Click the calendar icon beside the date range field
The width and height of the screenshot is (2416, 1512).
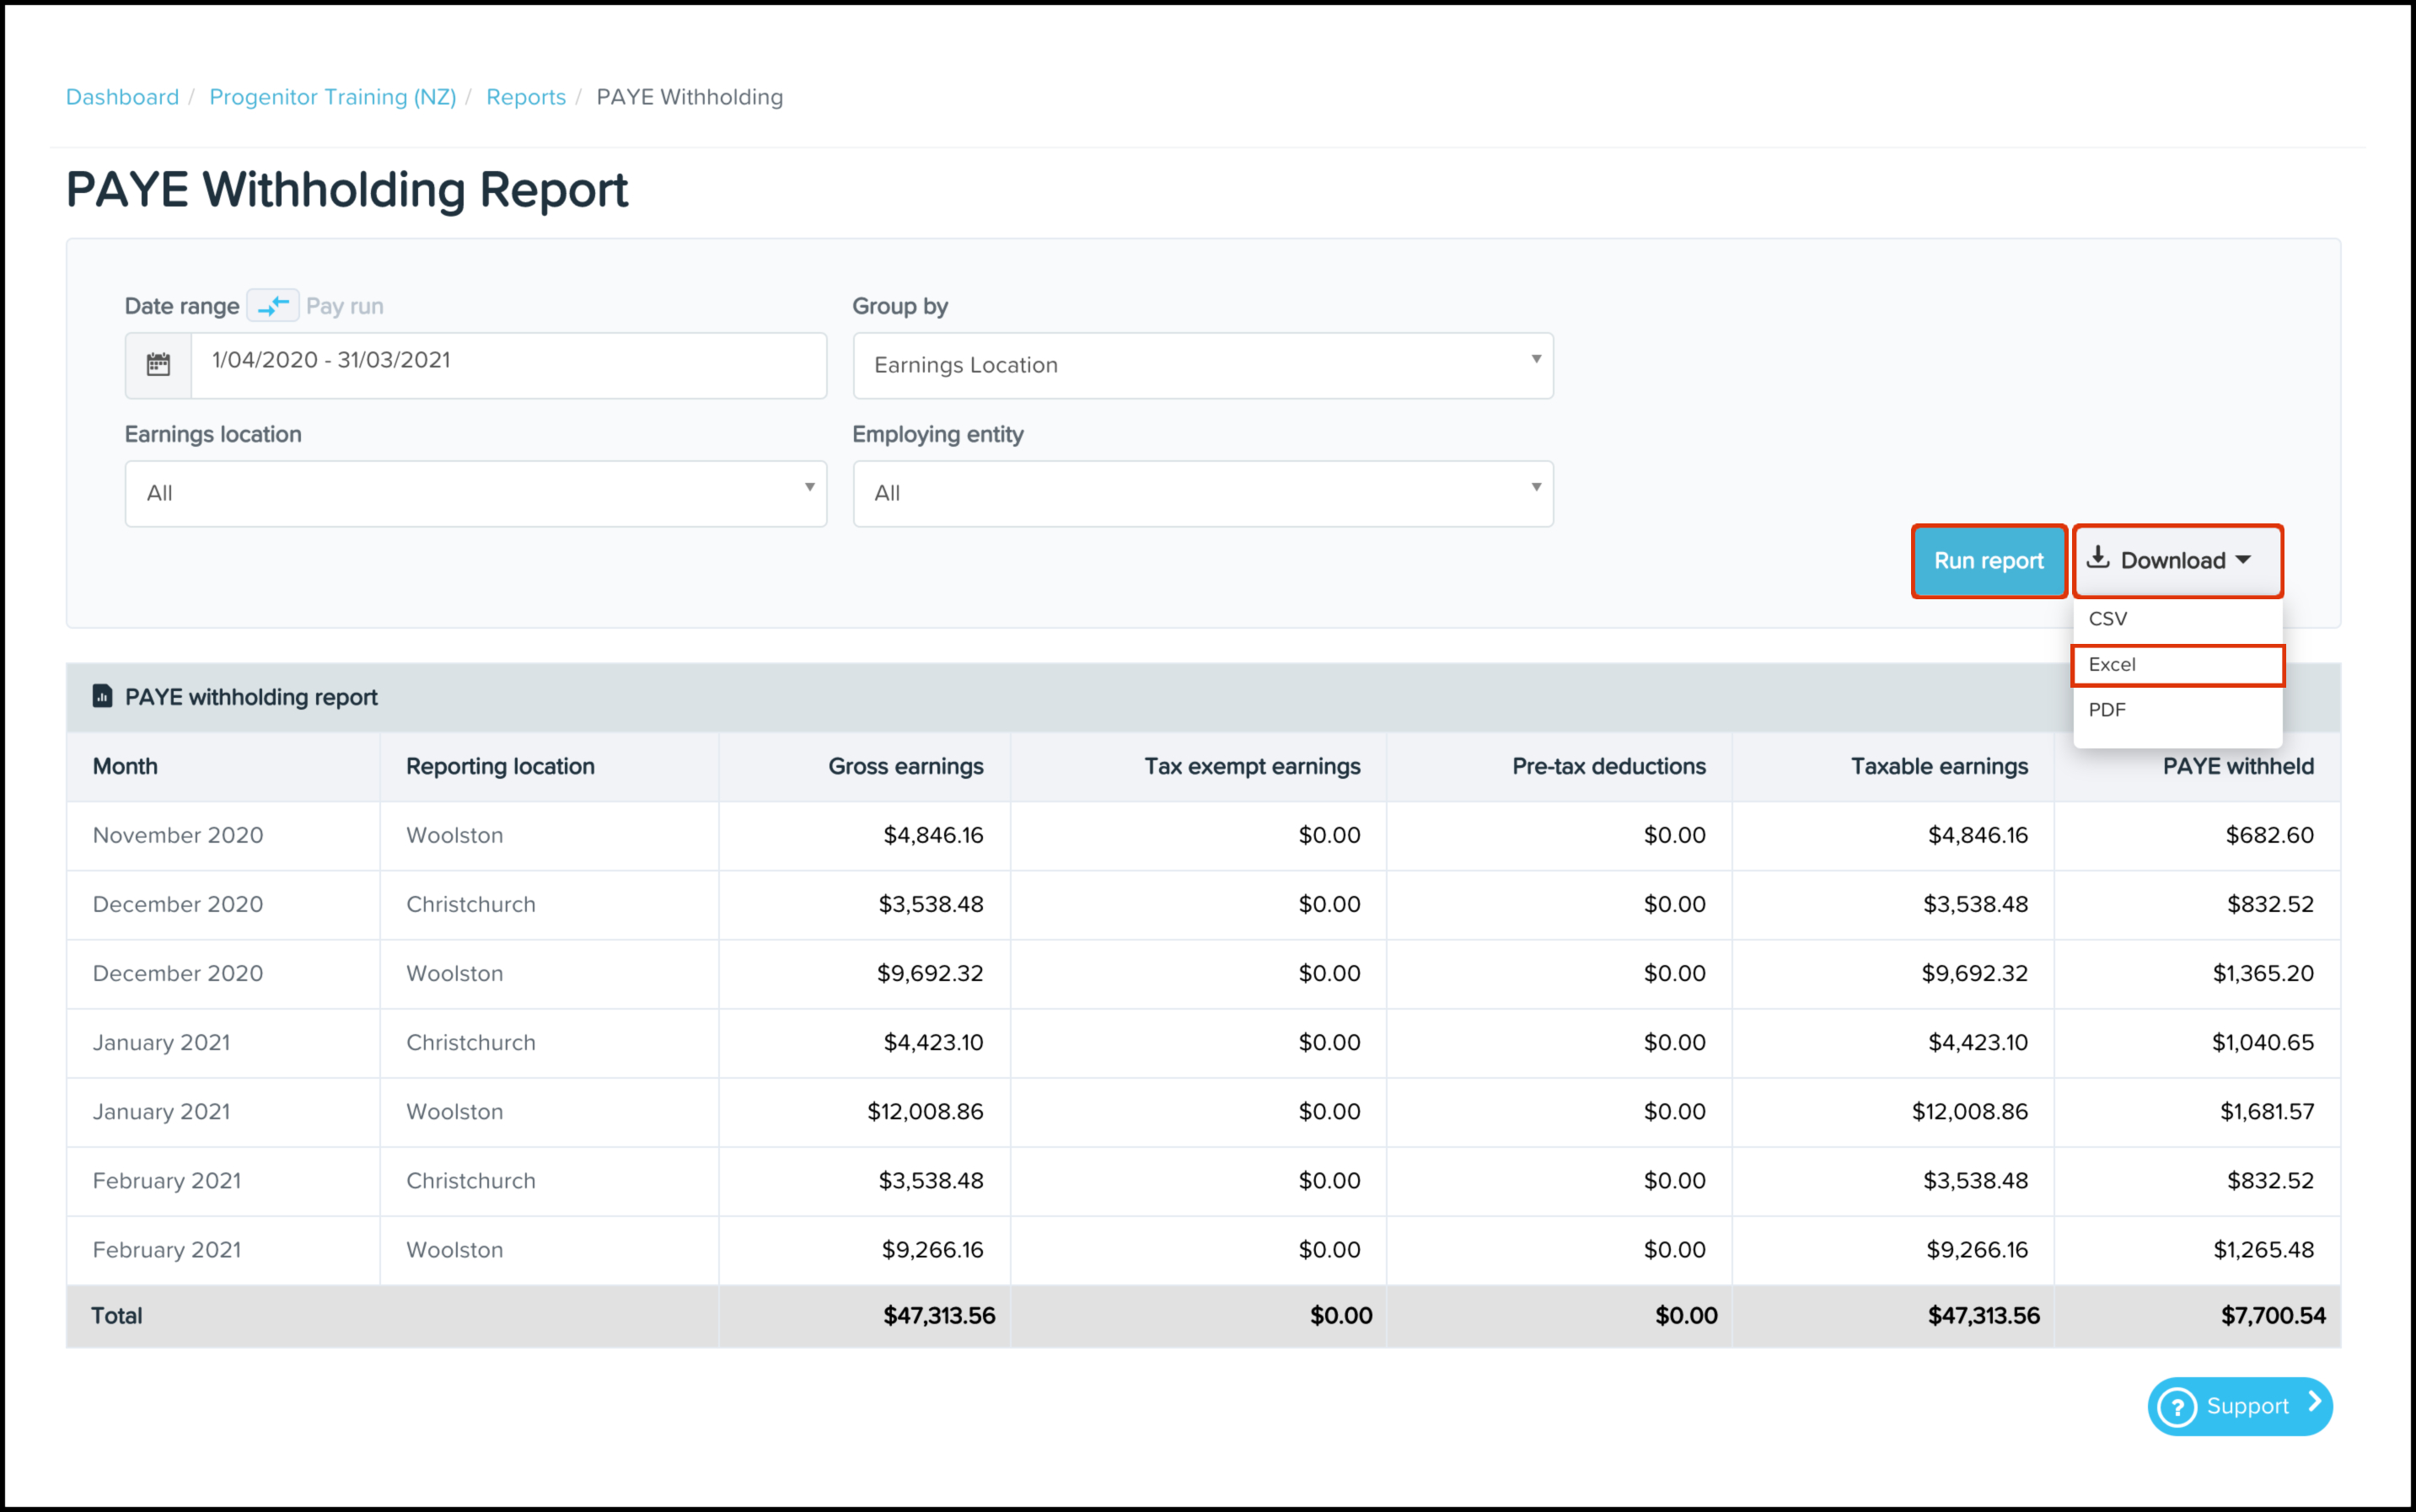click(158, 365)
